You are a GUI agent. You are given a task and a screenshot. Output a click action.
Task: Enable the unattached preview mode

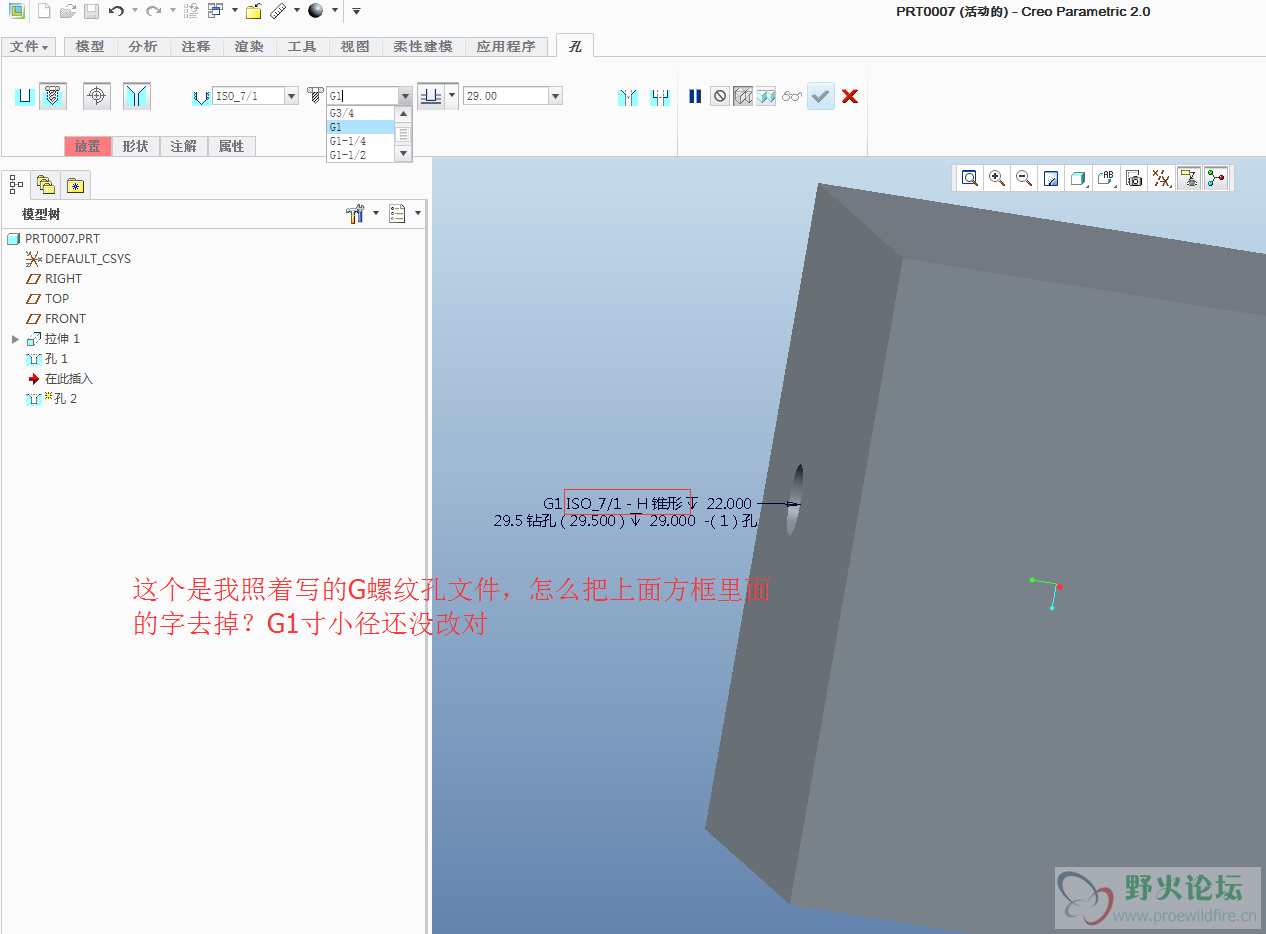pos(743,96)
